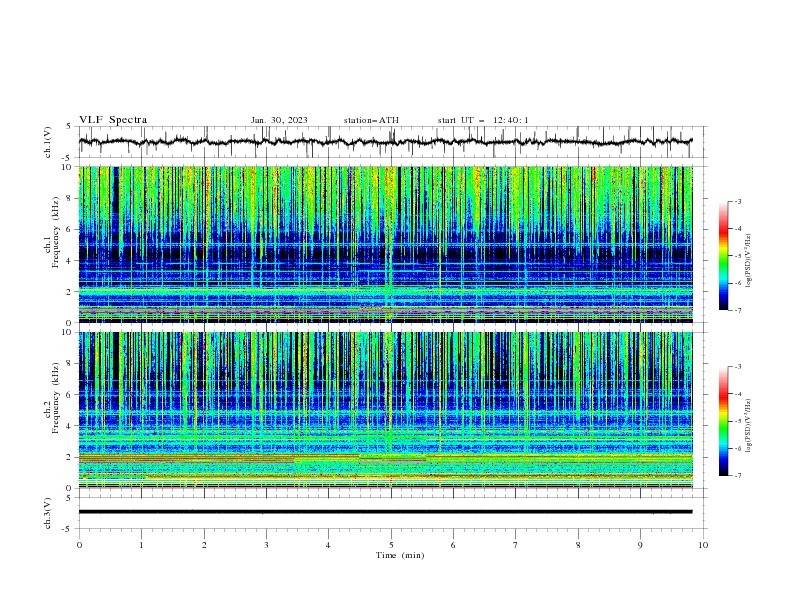Click the ch.2 spectrogram color bar

point(723,421)
